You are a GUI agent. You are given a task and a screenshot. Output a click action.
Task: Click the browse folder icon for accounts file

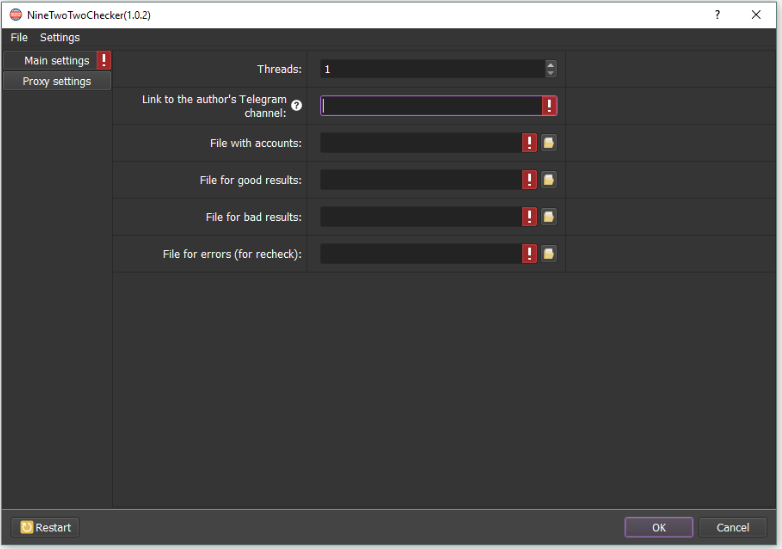click(x=548, y=143)
